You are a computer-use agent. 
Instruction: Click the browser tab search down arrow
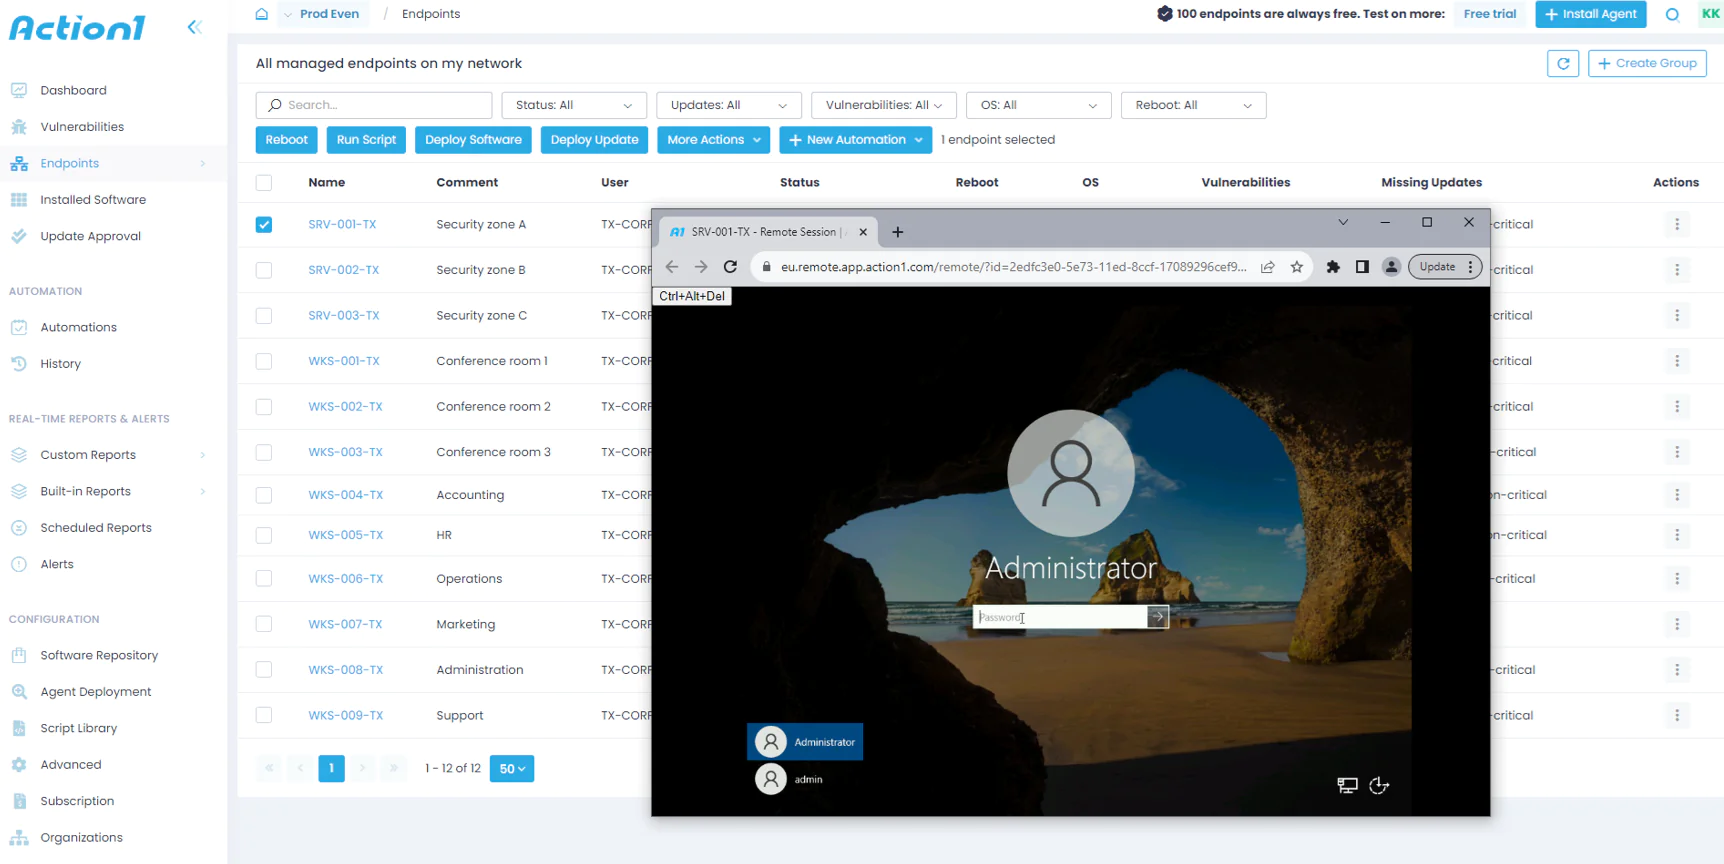(x=1343, y=222)
